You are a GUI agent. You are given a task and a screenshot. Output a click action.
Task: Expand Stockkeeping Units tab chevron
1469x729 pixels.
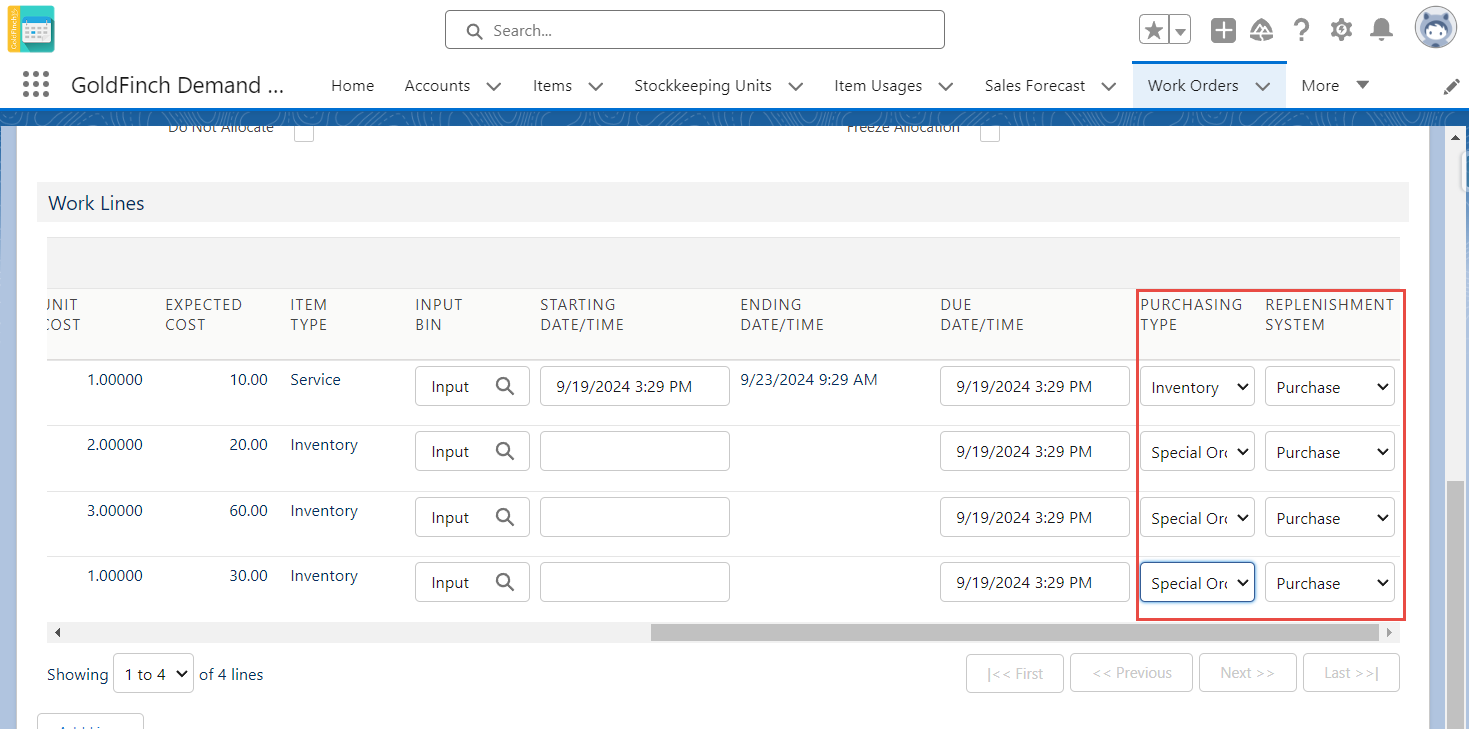pyautogui.click(x=796, y=86)
